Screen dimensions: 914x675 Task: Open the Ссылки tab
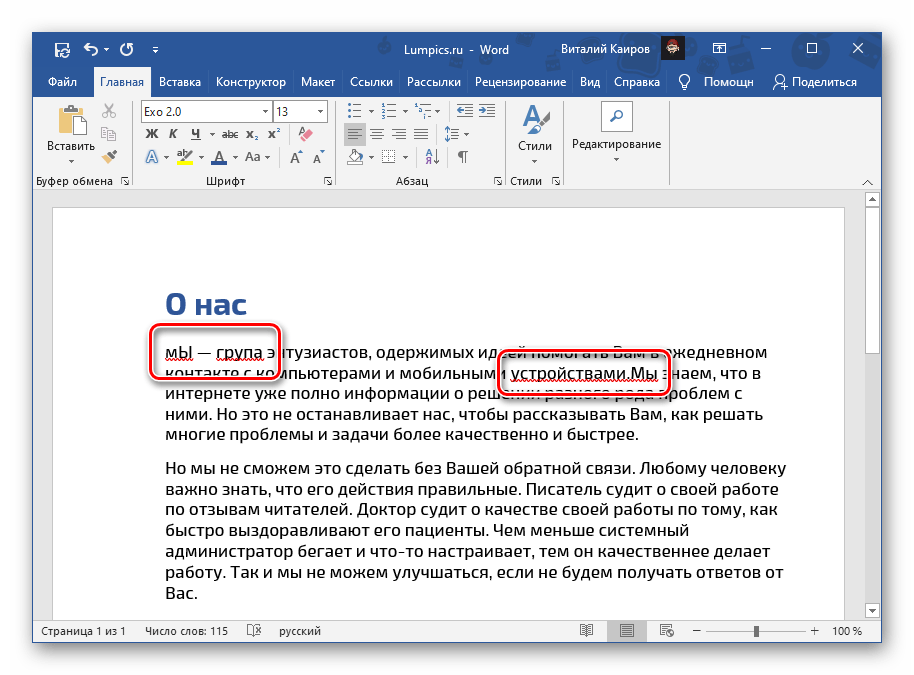coord(371,82)
